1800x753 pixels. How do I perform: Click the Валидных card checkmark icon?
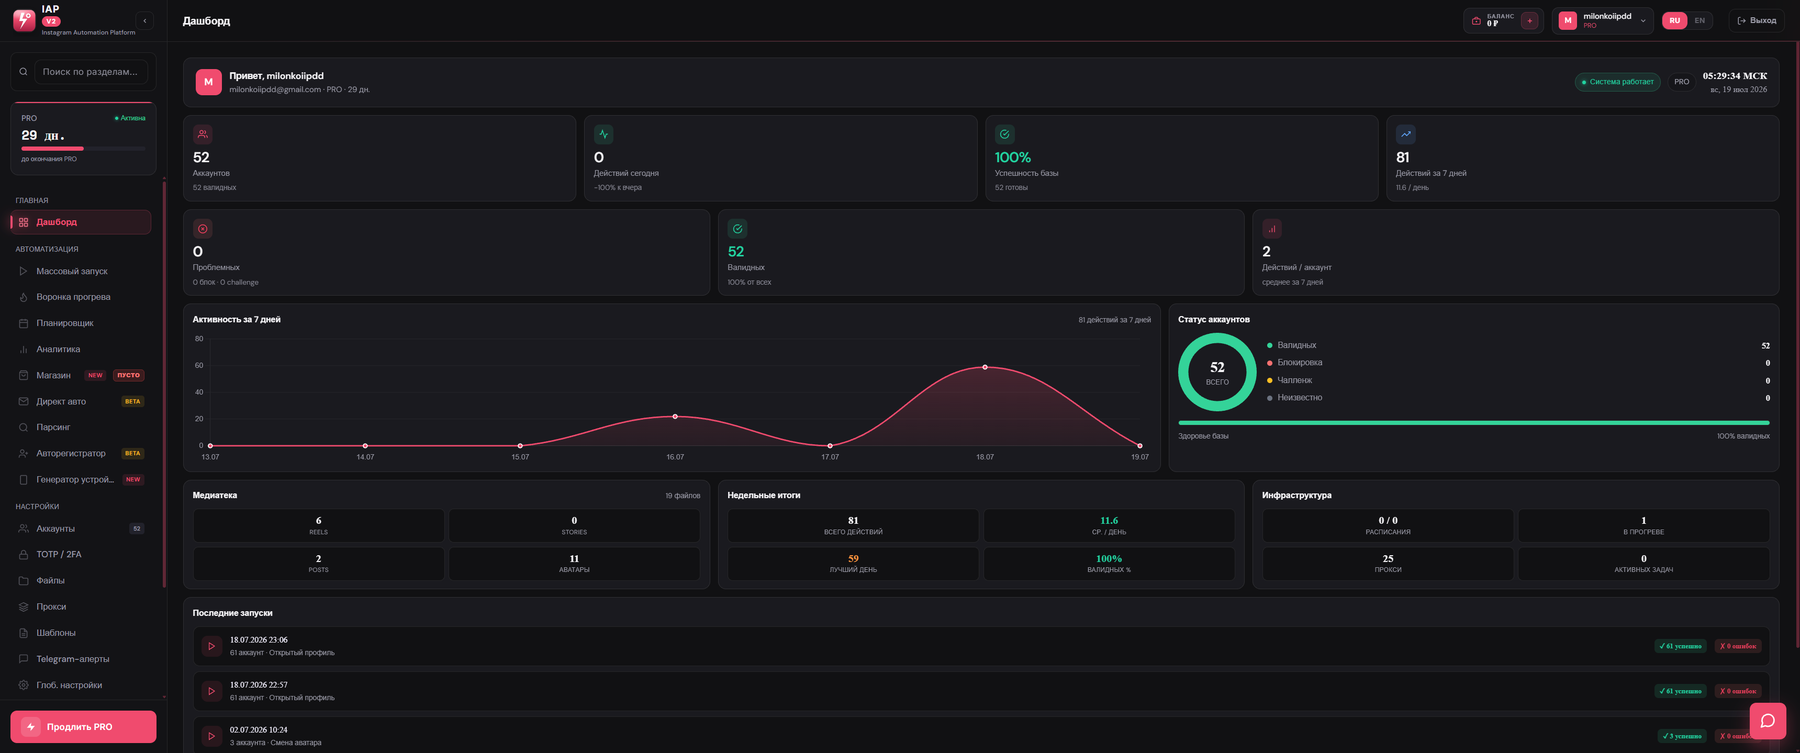[737, 228]
